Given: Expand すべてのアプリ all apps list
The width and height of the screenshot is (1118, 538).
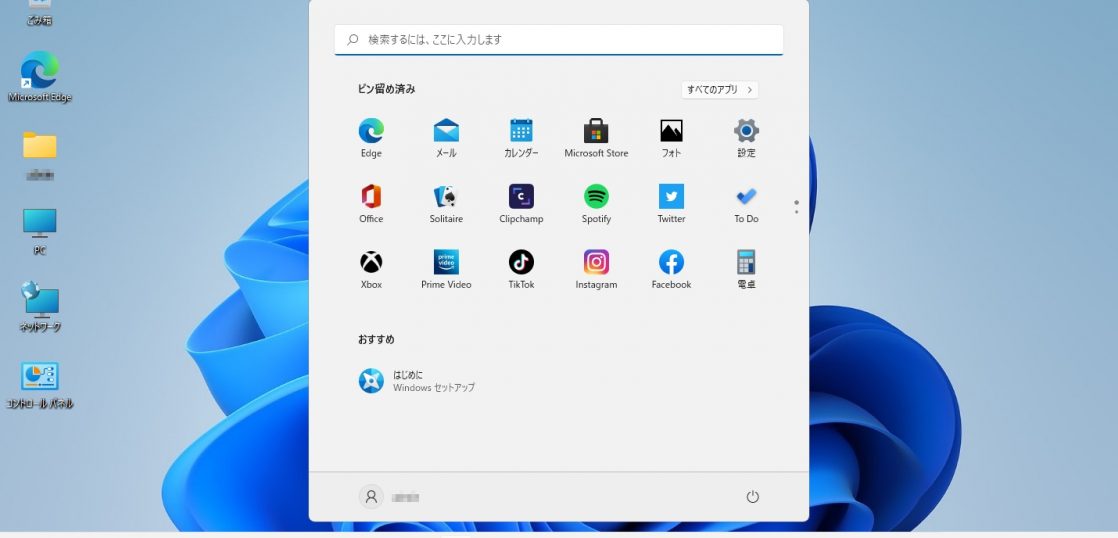Looking at the screenshot, I should coord(719,90).
